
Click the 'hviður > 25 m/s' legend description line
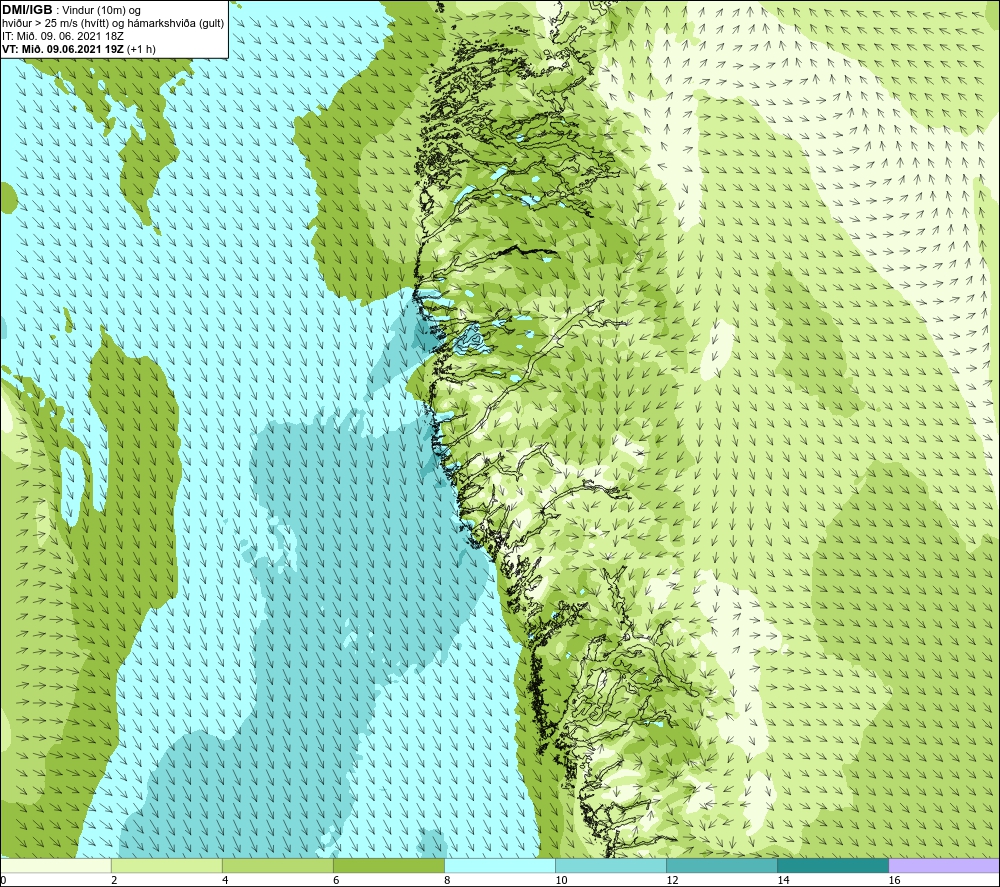pyautogui.click(x=114, y=23)
